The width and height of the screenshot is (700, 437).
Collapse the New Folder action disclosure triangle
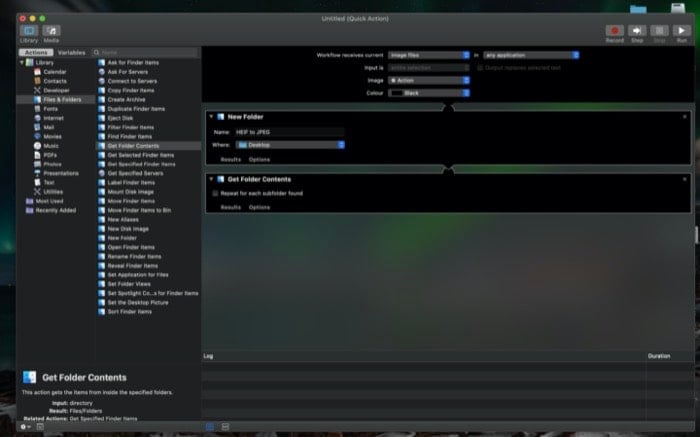[211, 117]
